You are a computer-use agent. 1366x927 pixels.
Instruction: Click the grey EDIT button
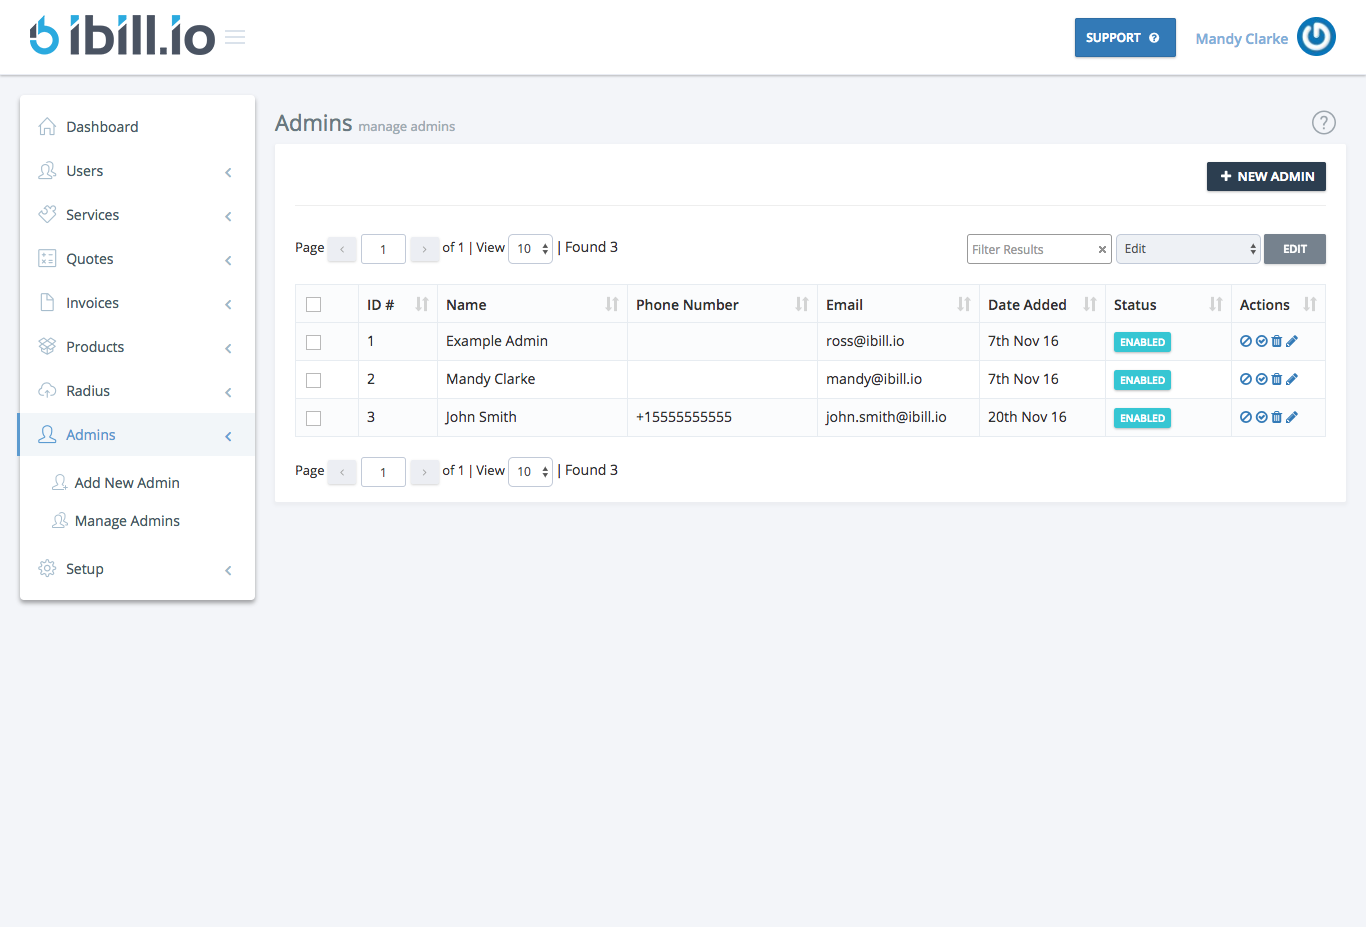tap(1295, 249)
